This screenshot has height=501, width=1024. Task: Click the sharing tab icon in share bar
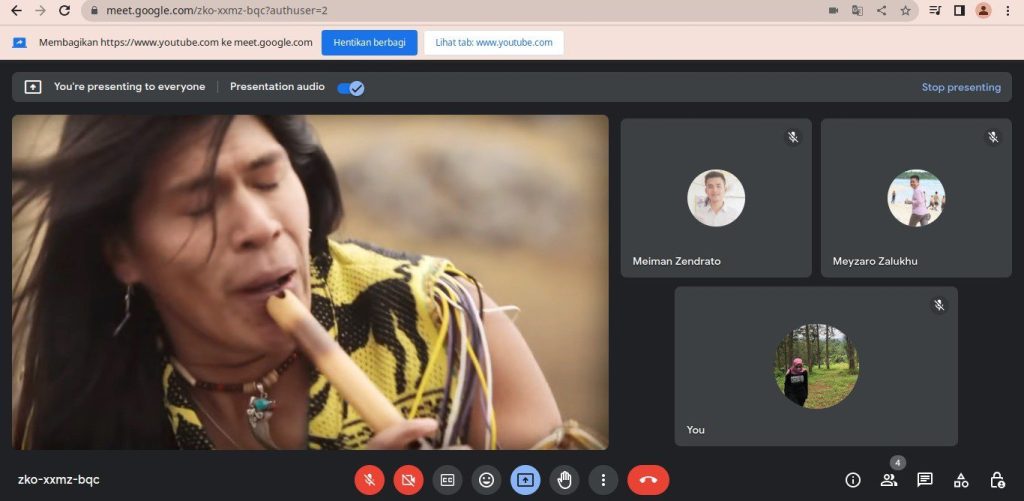point(20,42)
